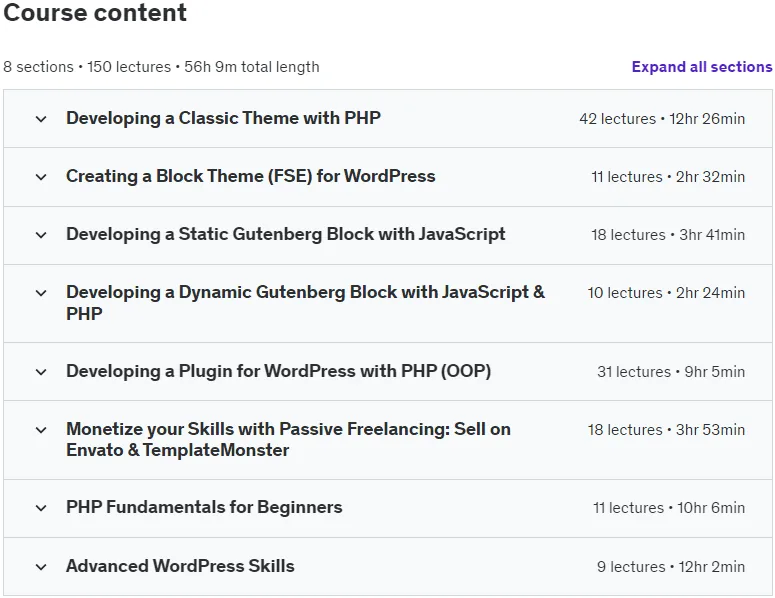Expand the Static Gutenberg Block chevron
Screen dimensions: 775x598
tap(41, 235)
